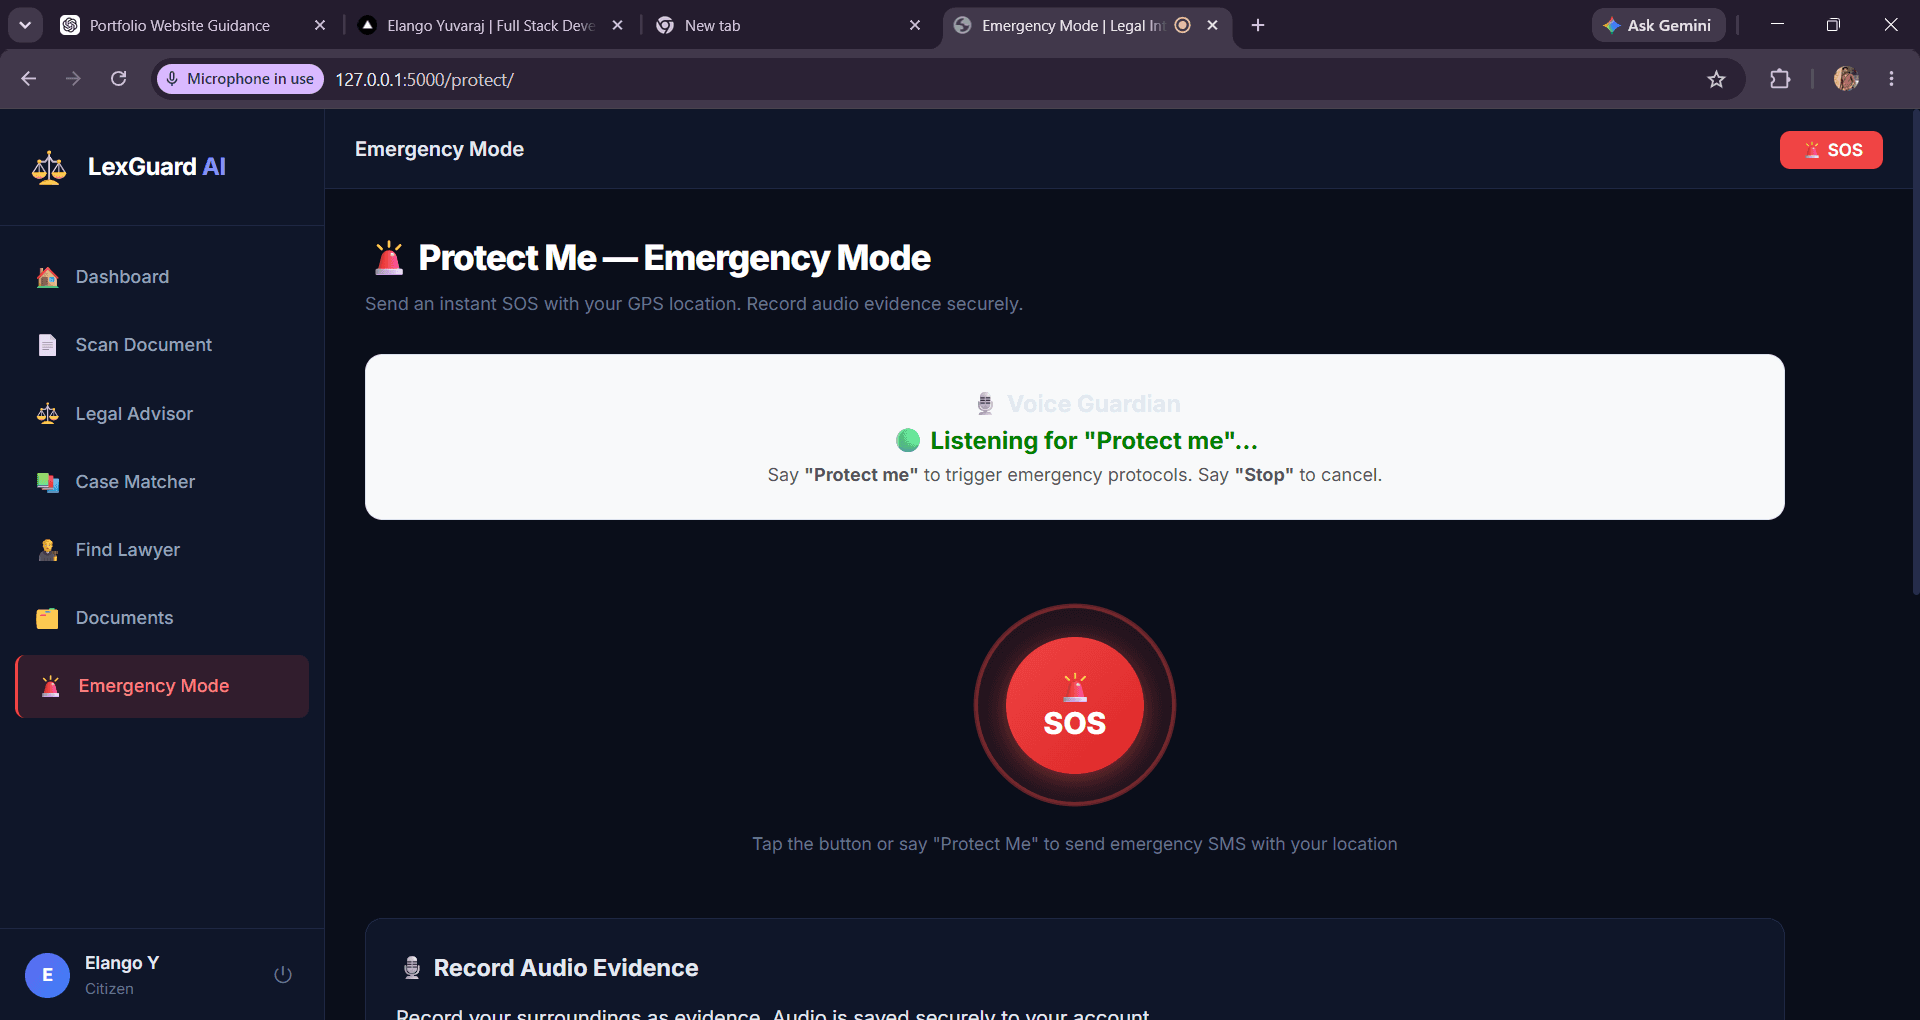Bookmark this page with the star icon
Viewport: 1920px width, 1020px height.
pyautogui.click(x=1716, y=79)
